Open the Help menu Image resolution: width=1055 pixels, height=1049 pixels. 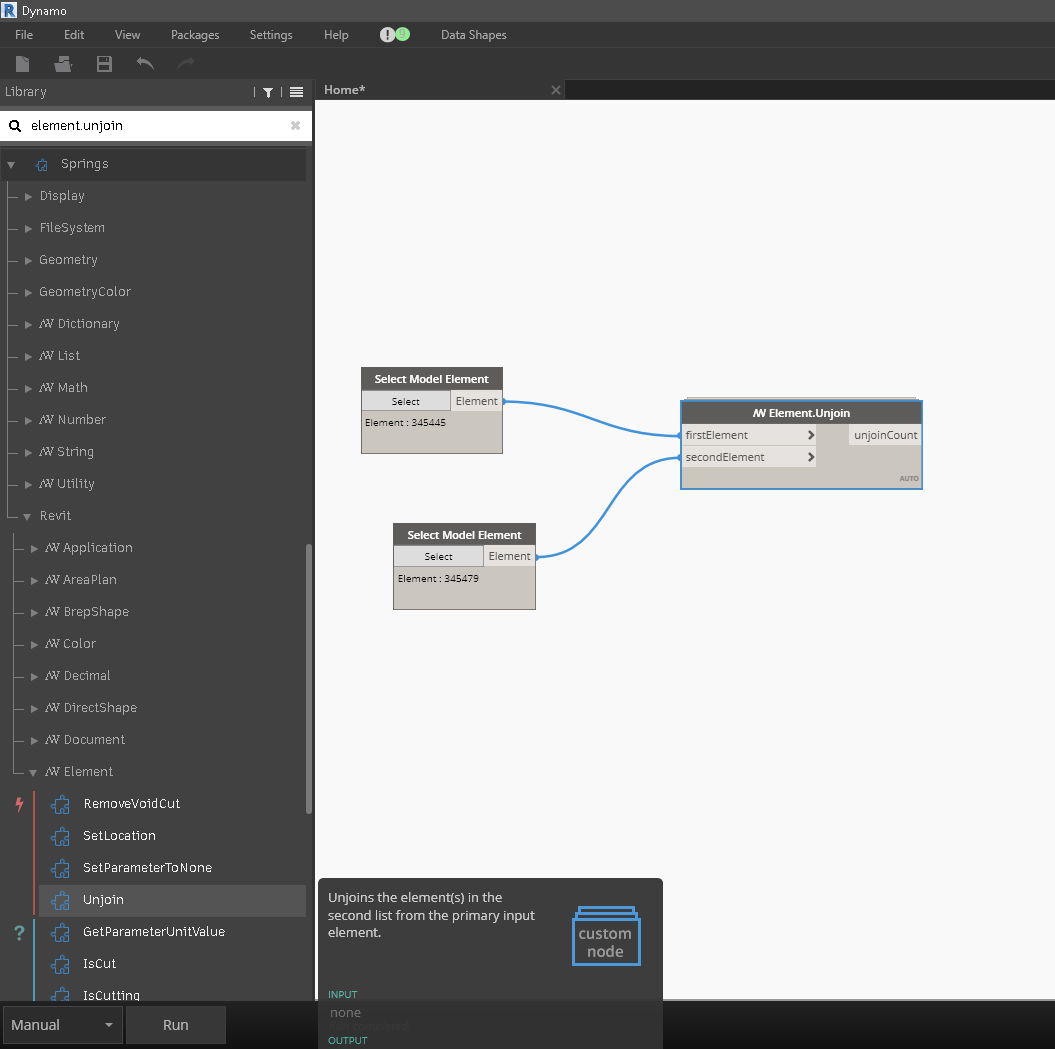336,35
